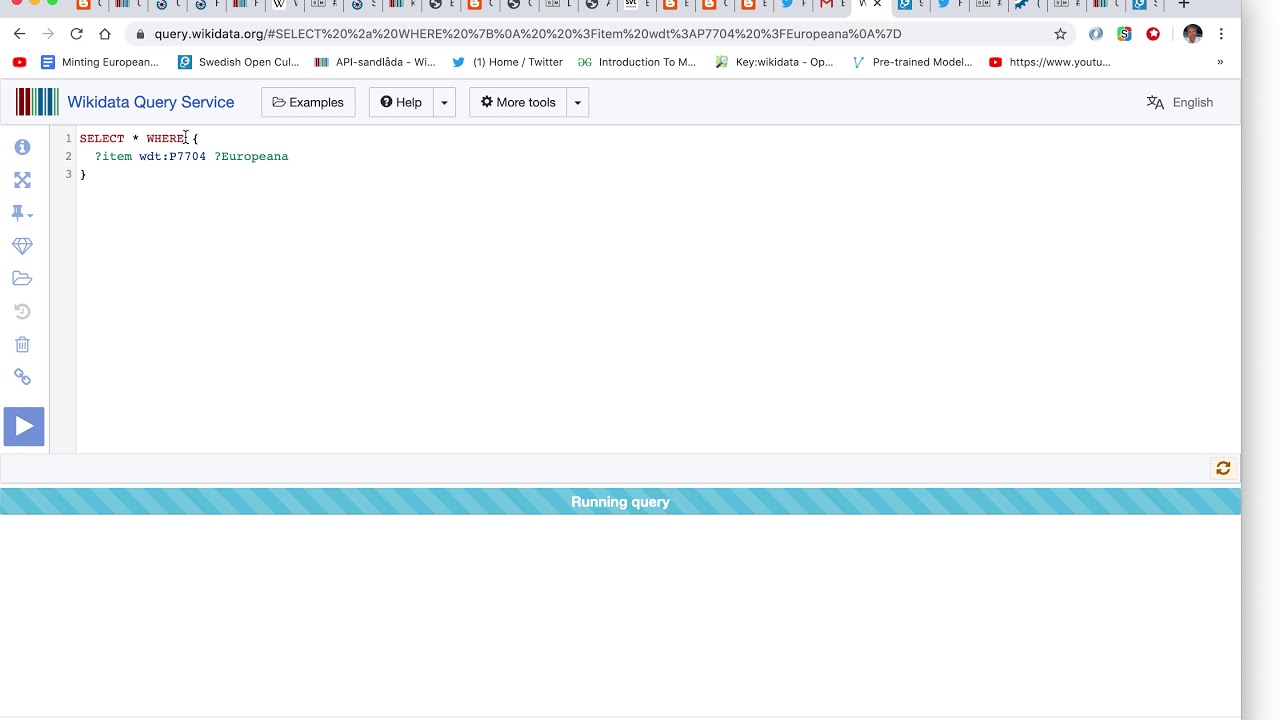This screenshot has width=1280, height=720.
Task: Click the YouTube icon bookmark at far left
Action: pos(19,62)
